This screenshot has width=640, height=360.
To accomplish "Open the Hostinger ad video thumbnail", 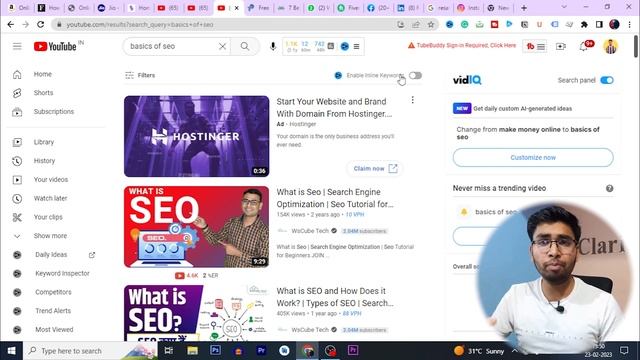I will click(x=196, y=136).
